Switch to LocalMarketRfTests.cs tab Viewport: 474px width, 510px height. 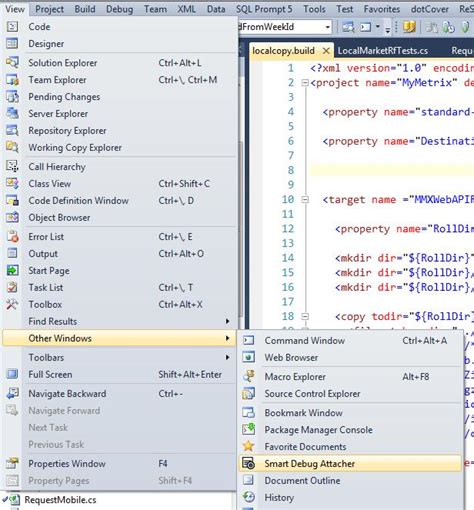coord(383,51)
